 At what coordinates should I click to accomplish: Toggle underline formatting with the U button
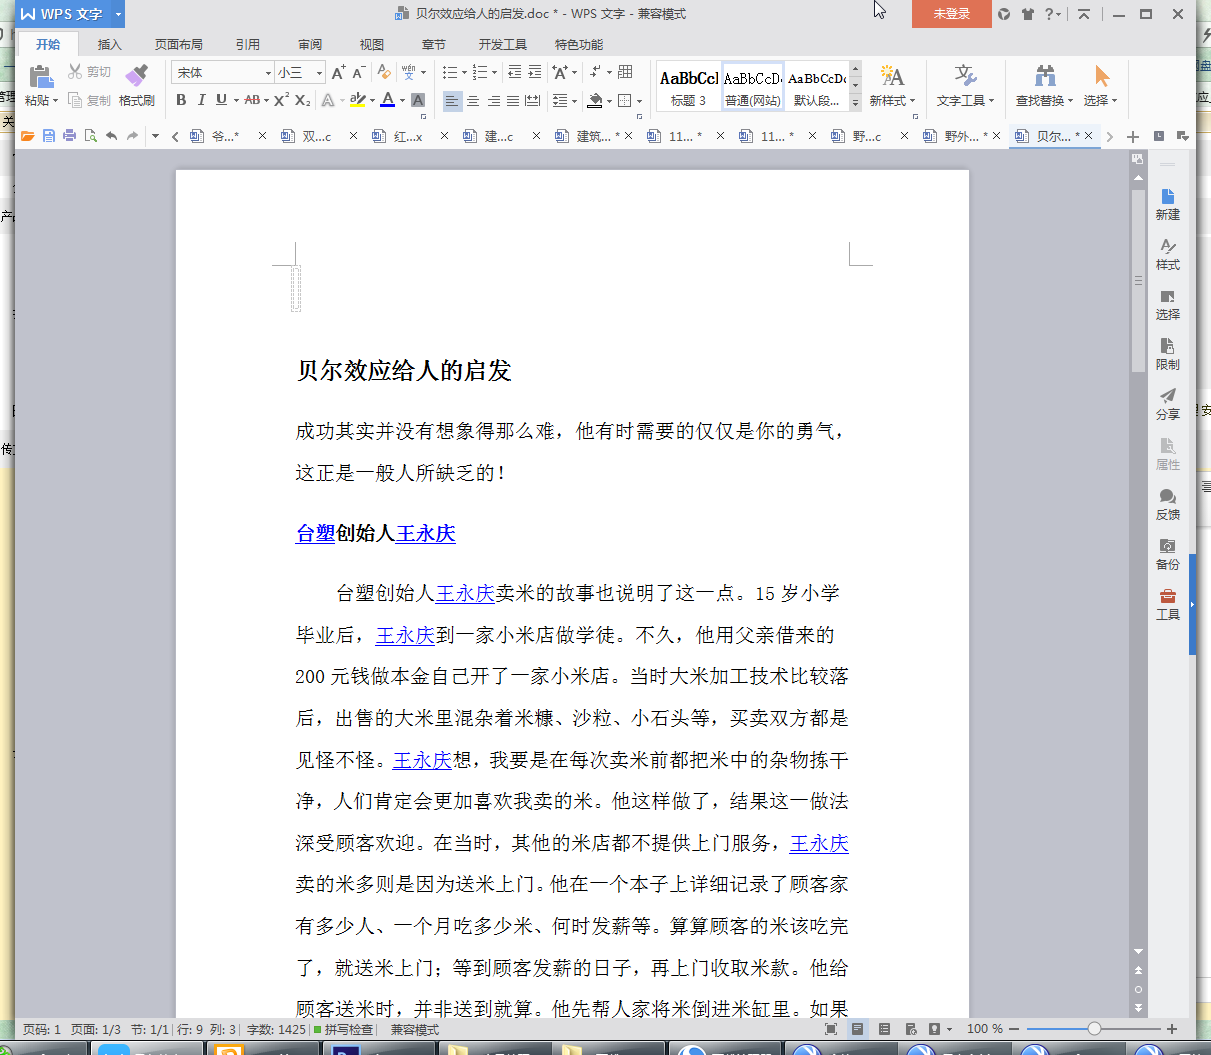(221, 100)
